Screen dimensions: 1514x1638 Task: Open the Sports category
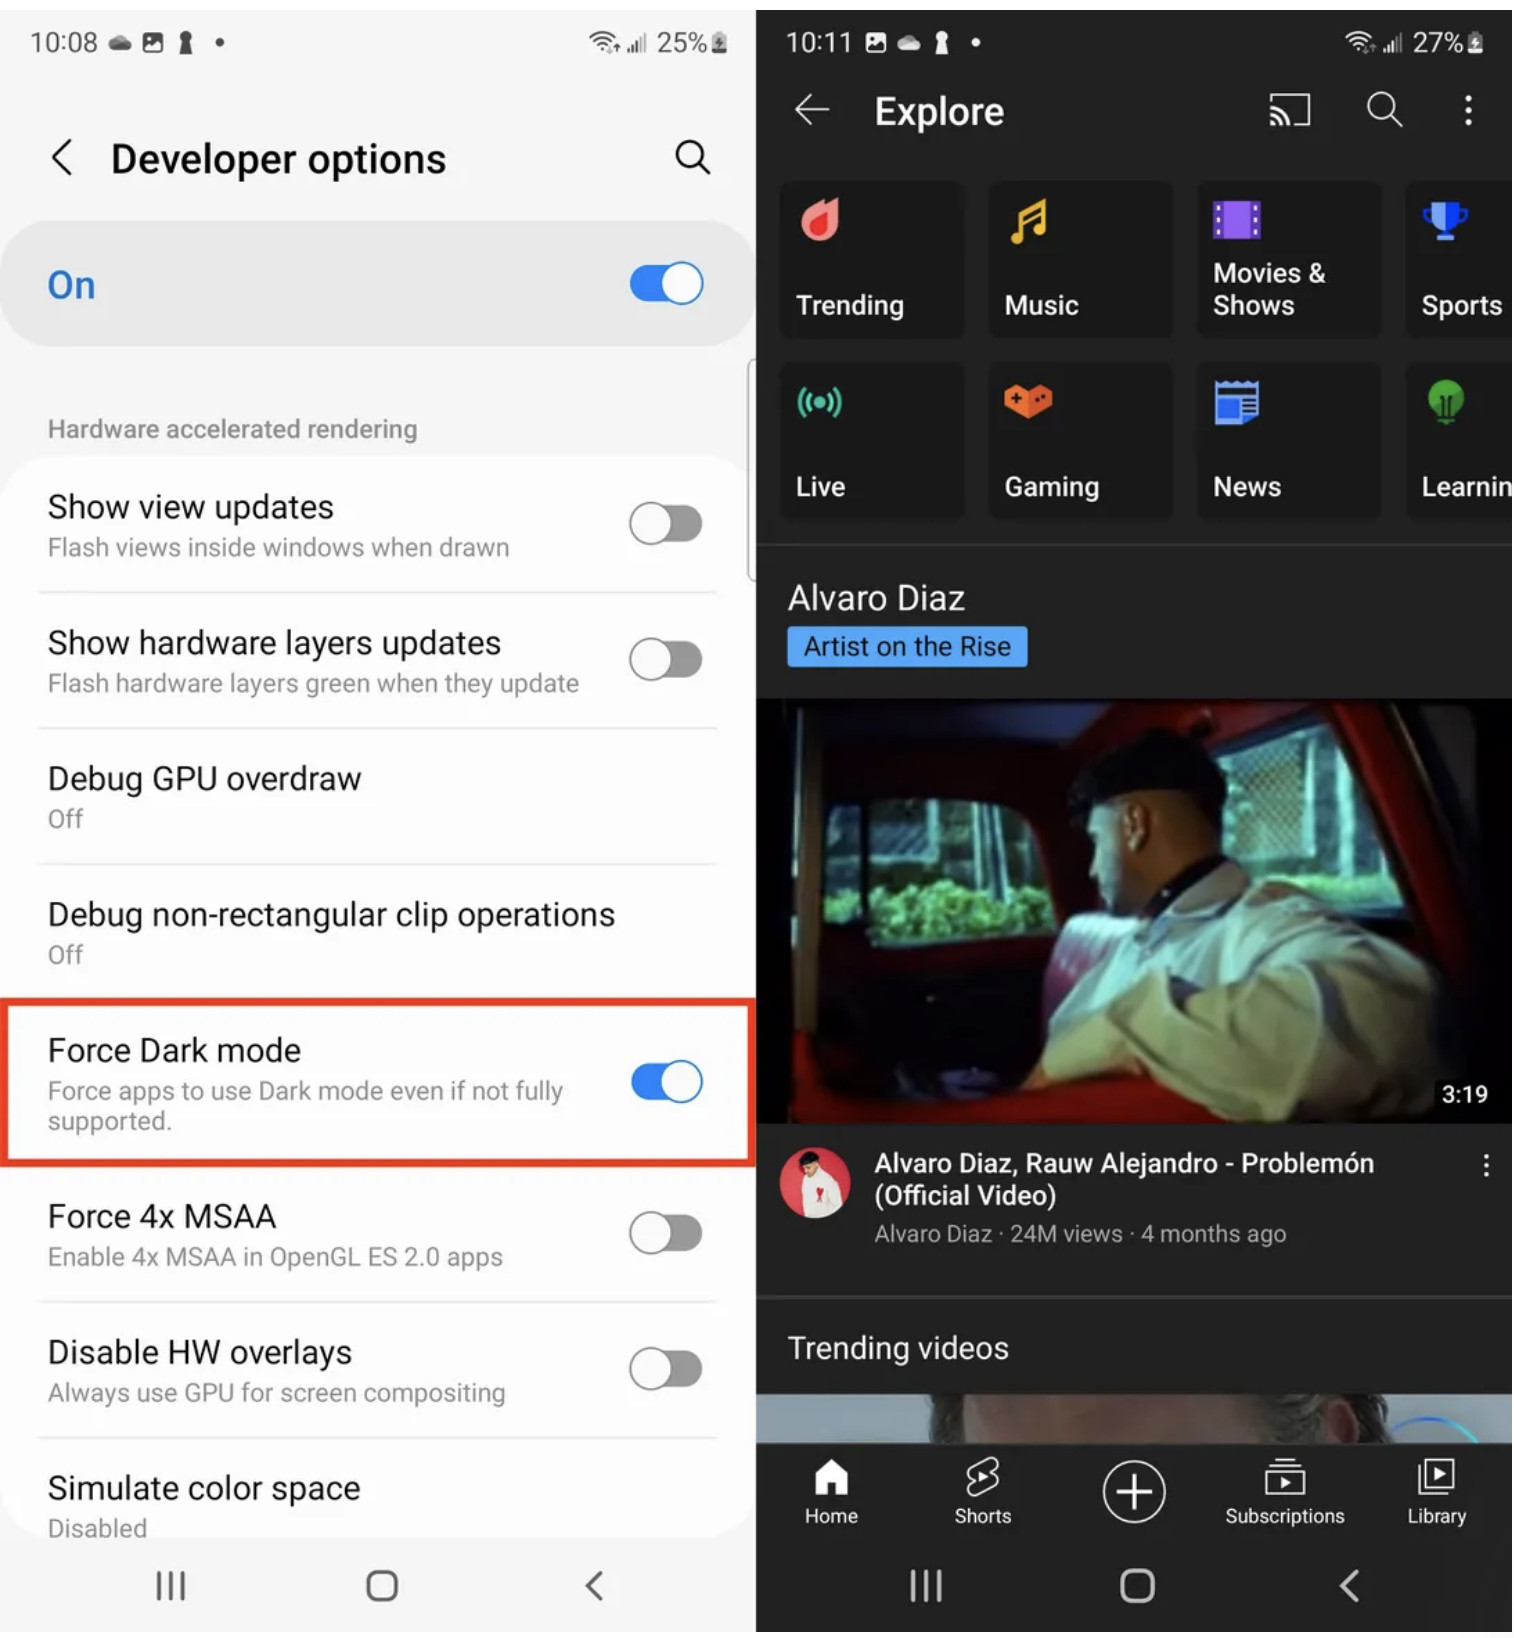pos(1459,260)
